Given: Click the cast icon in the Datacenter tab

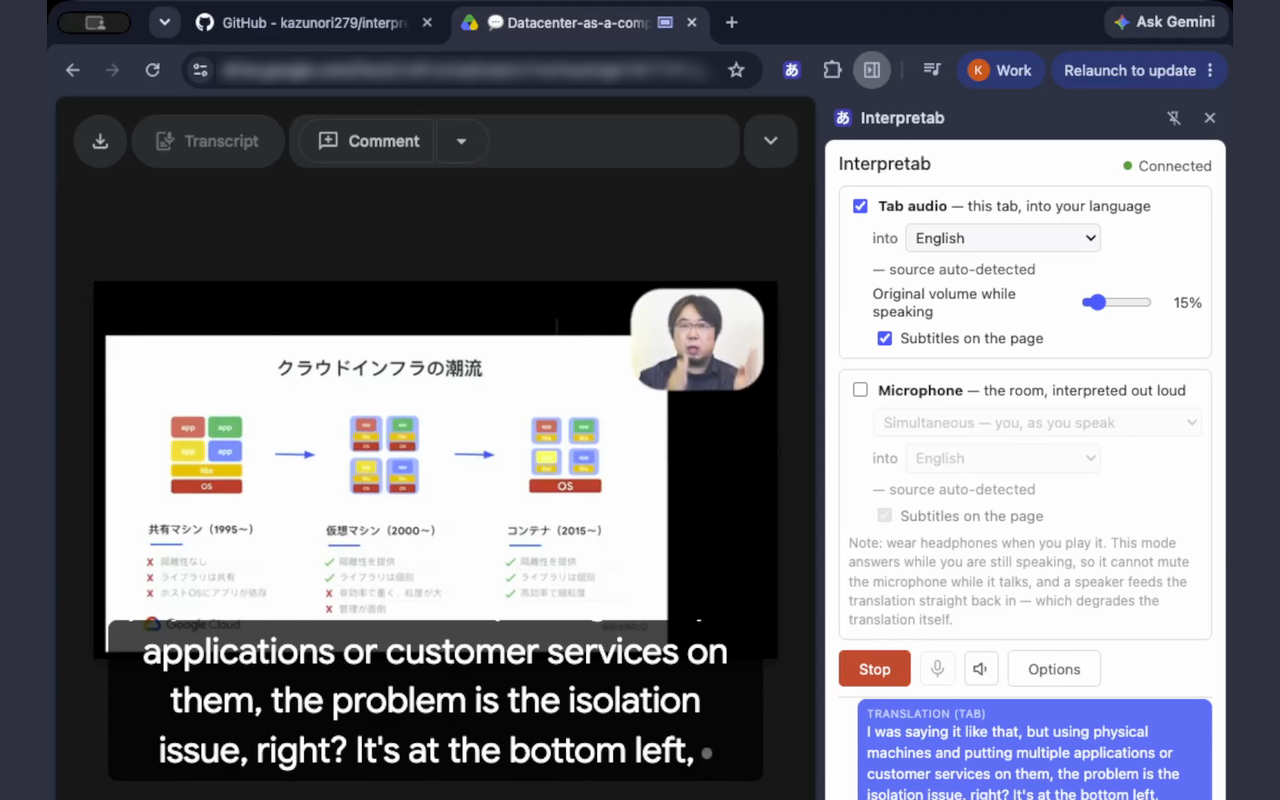Looking at the screenshot, I should 665,22.
